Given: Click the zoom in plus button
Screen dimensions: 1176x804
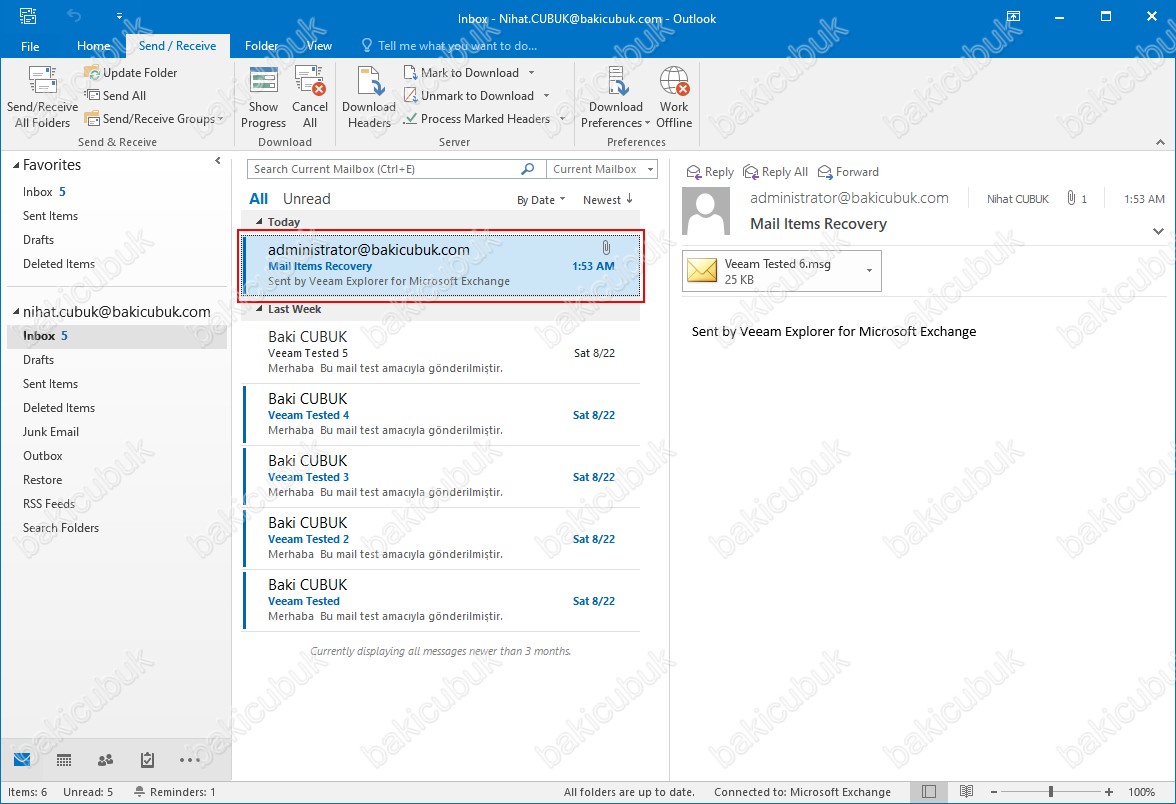Looking at the screenshot, I should 1108,792.
